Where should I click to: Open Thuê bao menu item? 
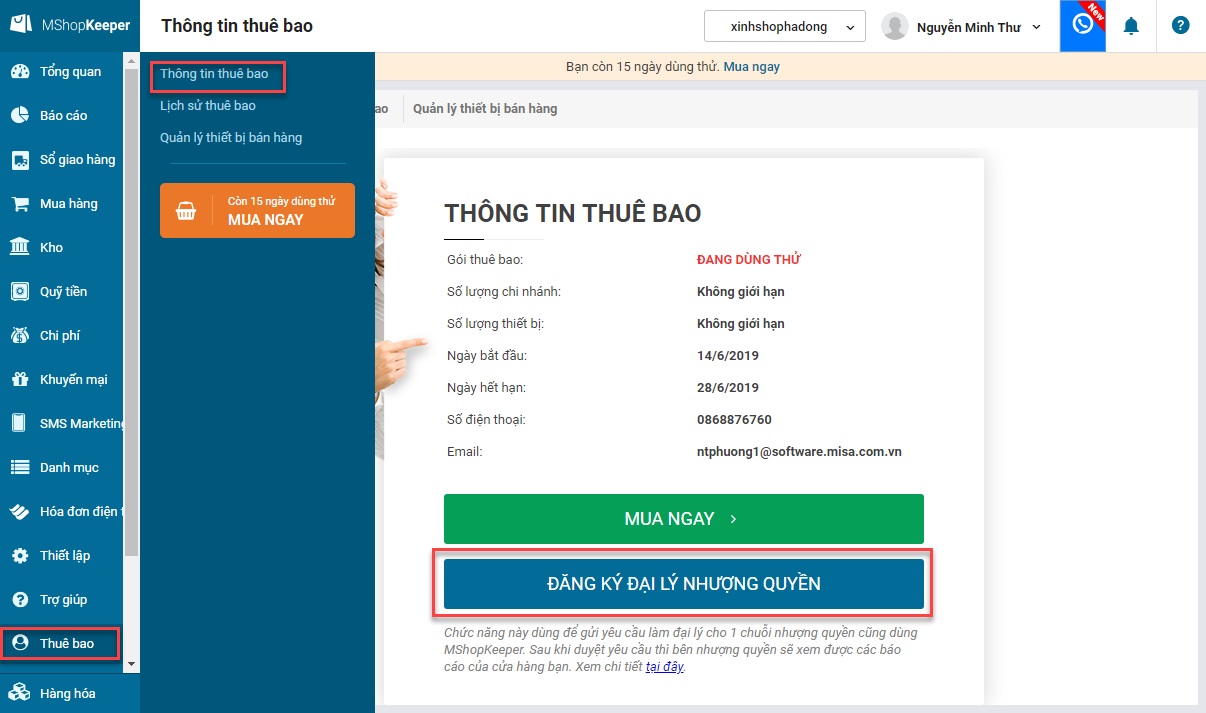point(61,644)
